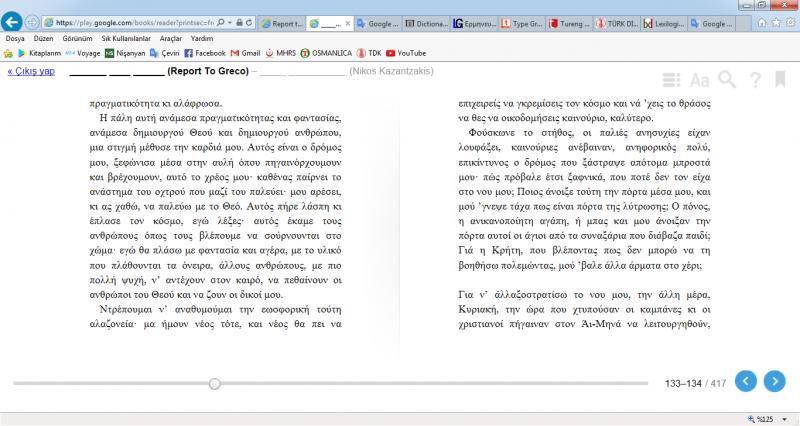This screenshot has width=800, height=426.
Task: Click the Report To Greco book title
Action: coord(208,71)
